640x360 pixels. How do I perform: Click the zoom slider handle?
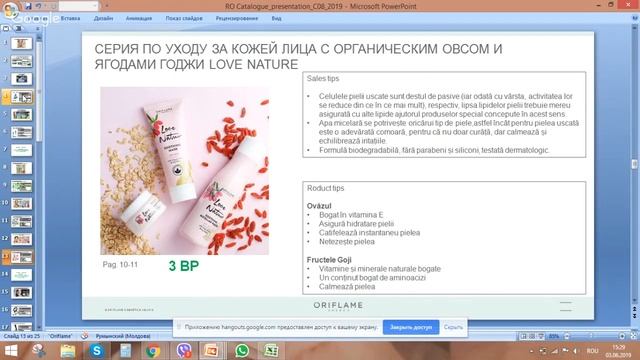(591, 336)
